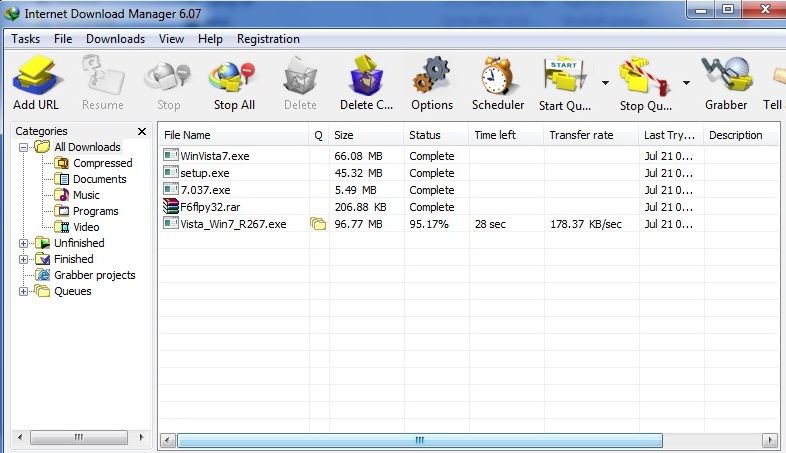Open the Tasks menu
Image resolution: width=786 pixels, height=453 pixels.
tap(26, 39)
